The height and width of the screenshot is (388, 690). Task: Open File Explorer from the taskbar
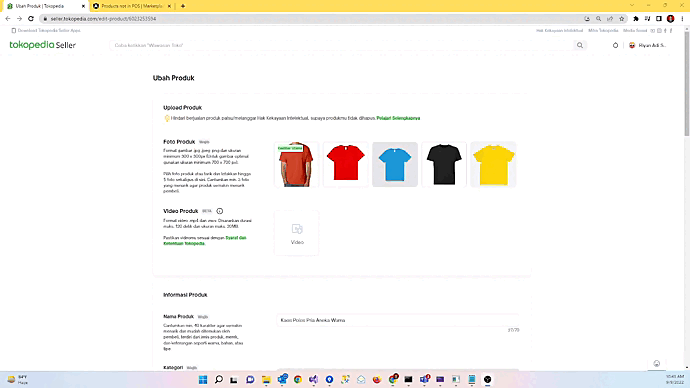[266, 379]
